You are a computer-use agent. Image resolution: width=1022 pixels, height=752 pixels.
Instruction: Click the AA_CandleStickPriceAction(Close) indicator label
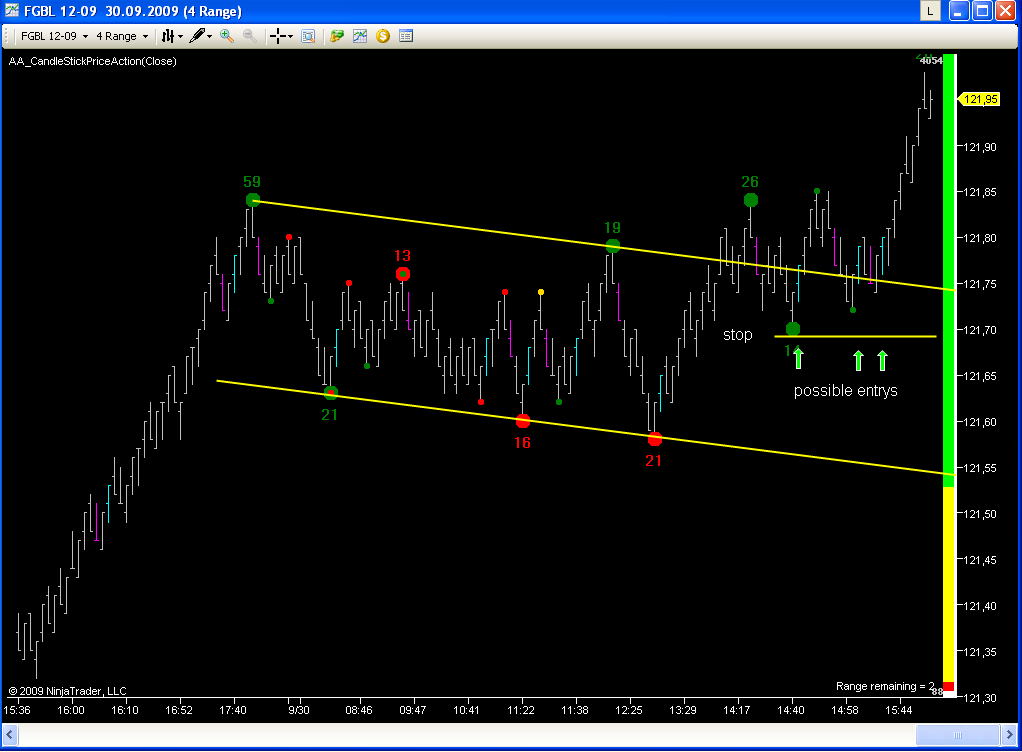93,61
